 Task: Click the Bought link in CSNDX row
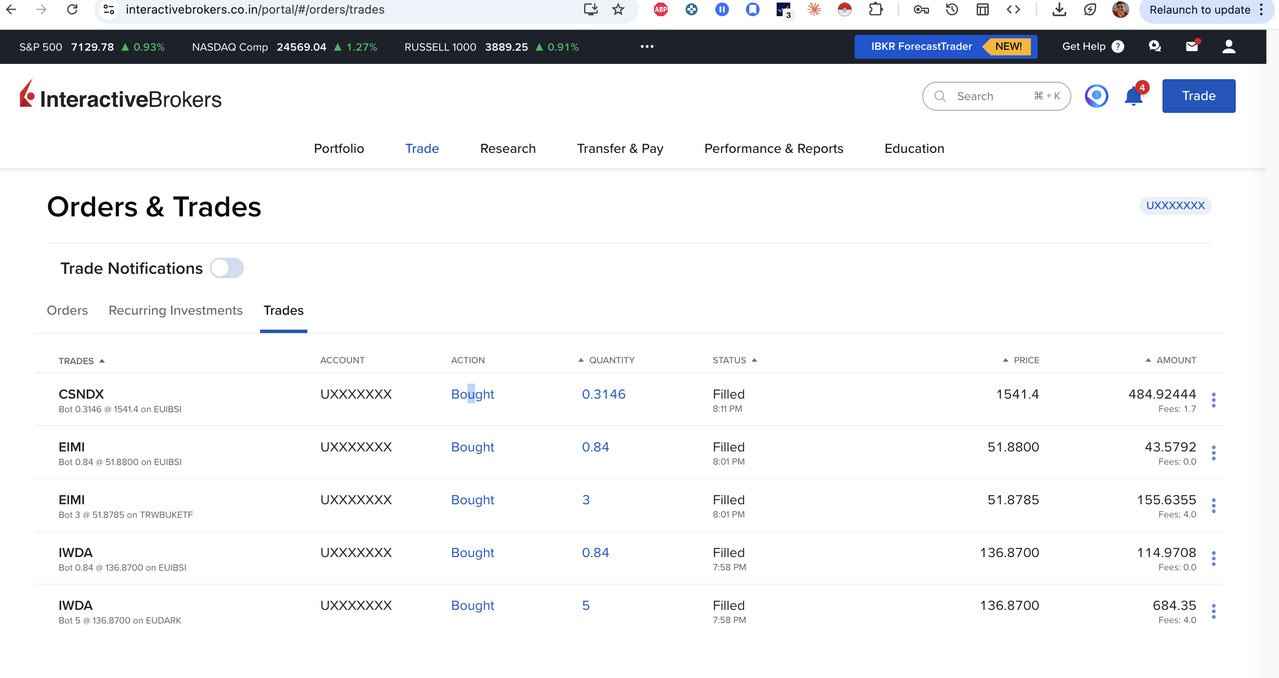472,394
